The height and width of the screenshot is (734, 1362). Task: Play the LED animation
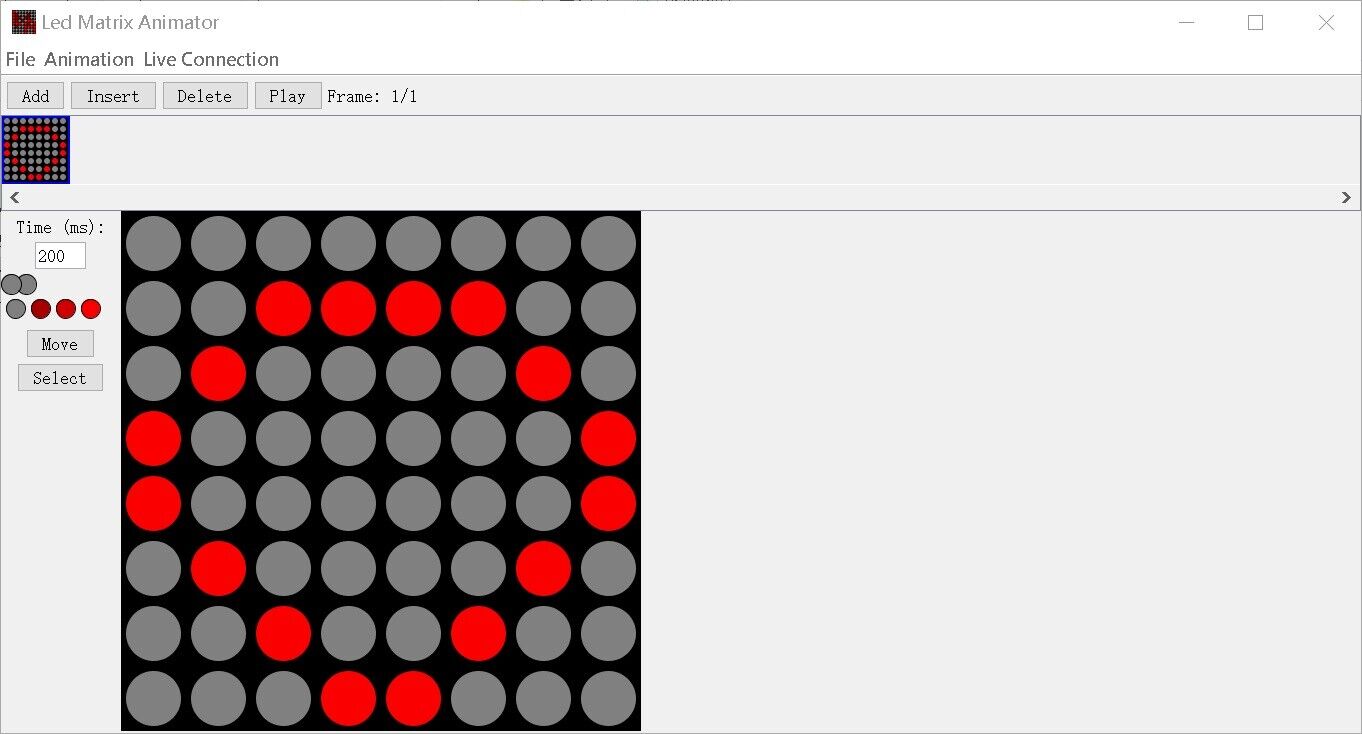287,96
